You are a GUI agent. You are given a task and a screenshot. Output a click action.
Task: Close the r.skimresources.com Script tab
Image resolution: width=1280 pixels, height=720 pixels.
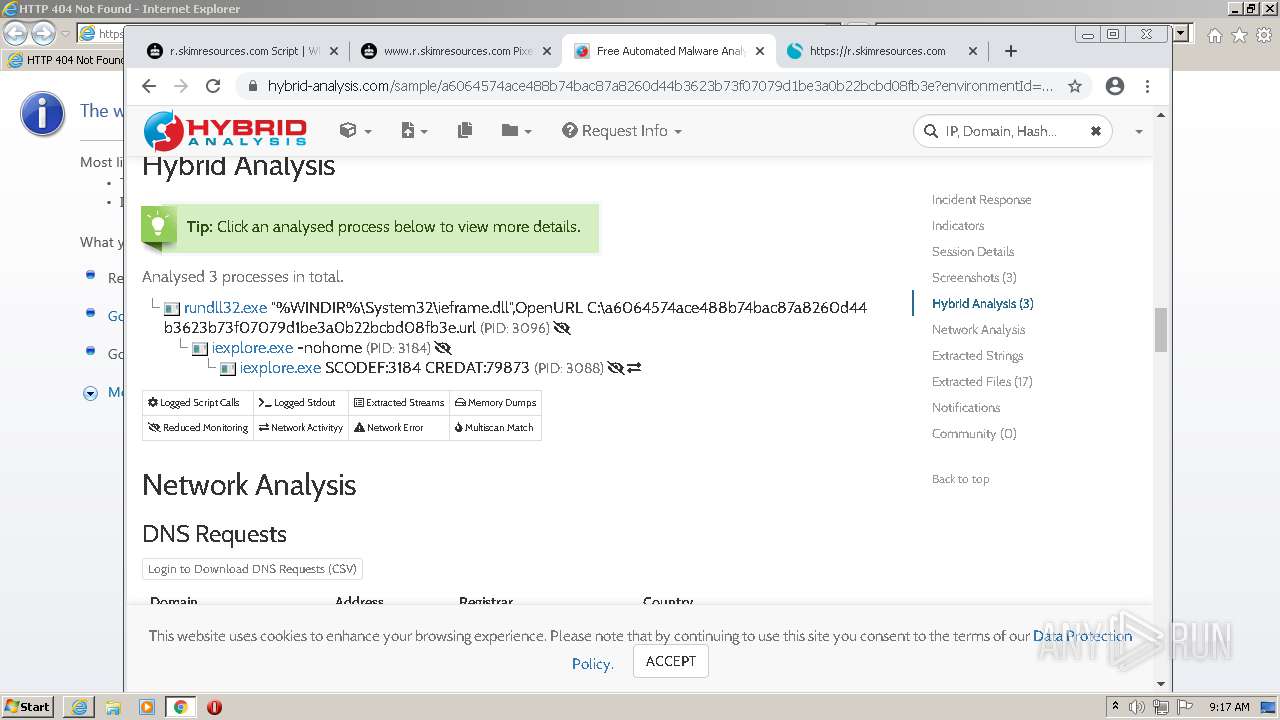334,51
